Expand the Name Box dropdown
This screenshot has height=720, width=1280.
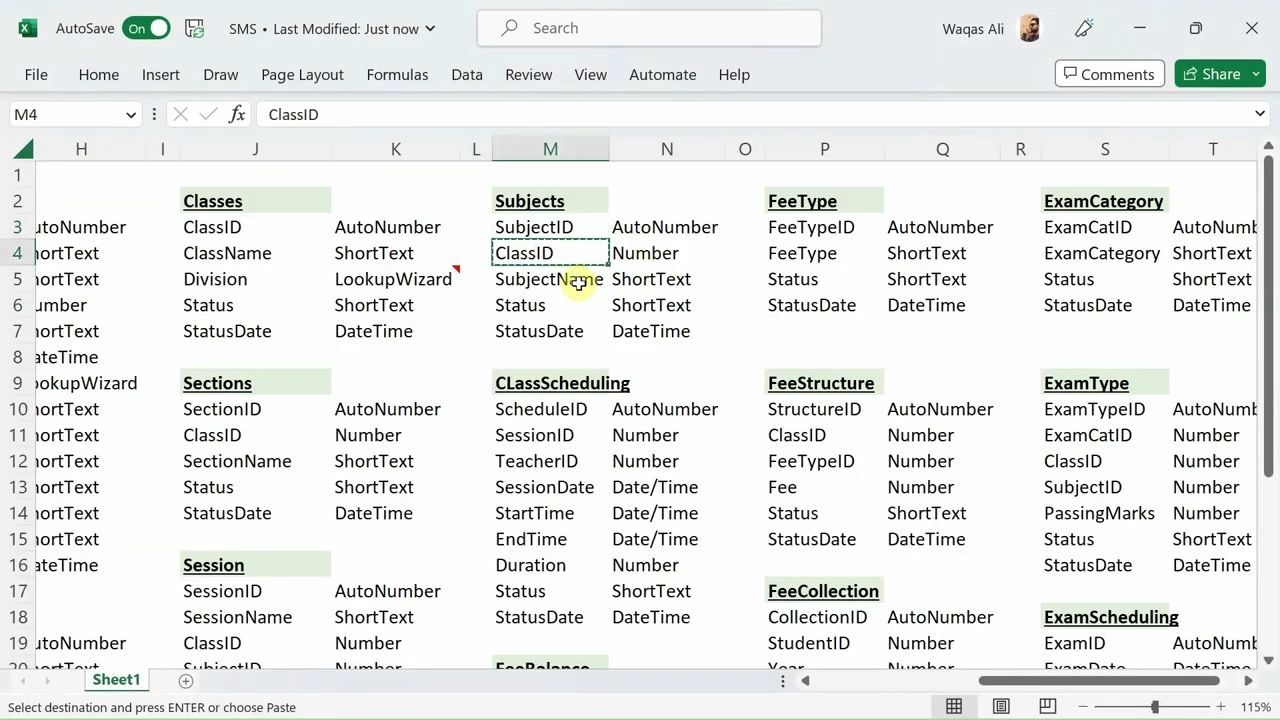(130, 115)
